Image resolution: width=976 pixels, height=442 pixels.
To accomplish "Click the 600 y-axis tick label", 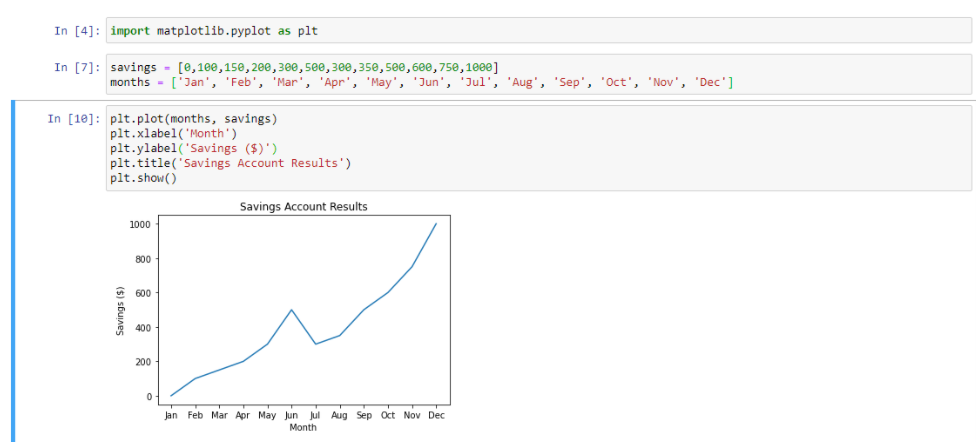I will point(145,293).
